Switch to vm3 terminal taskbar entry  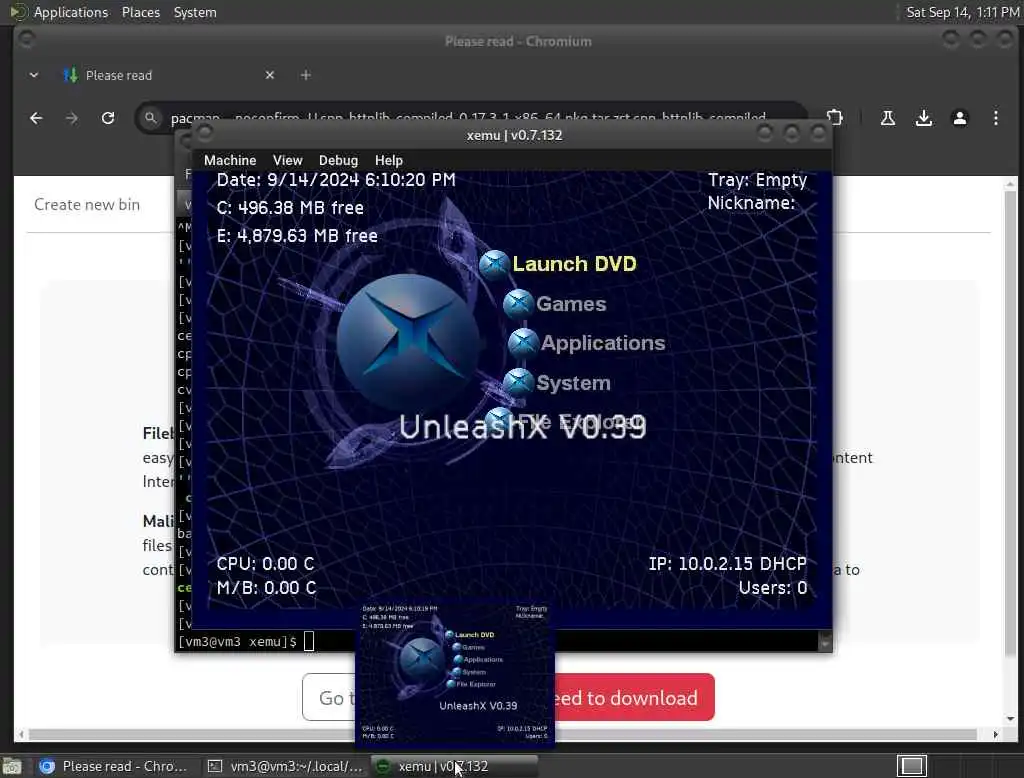283,766
